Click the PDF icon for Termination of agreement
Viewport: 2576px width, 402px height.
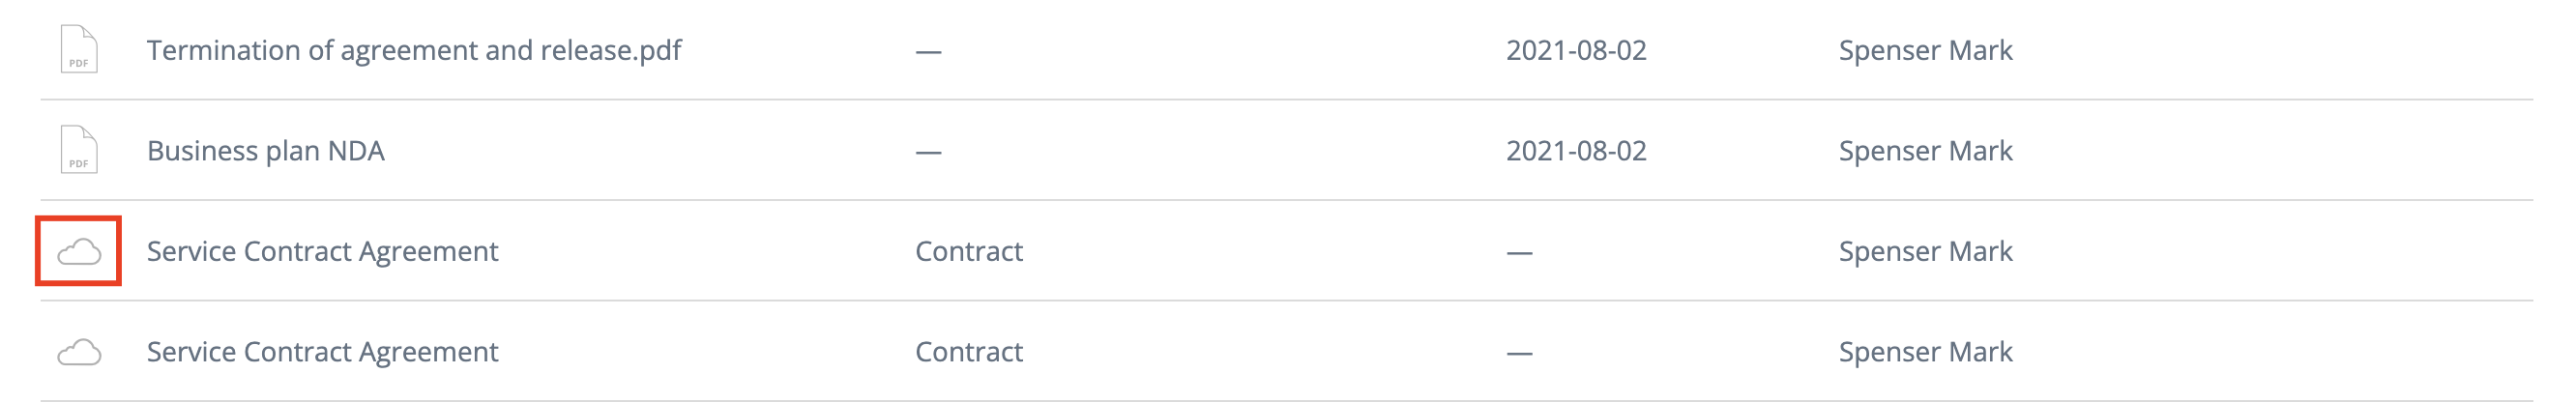click(x=79, y=49)
